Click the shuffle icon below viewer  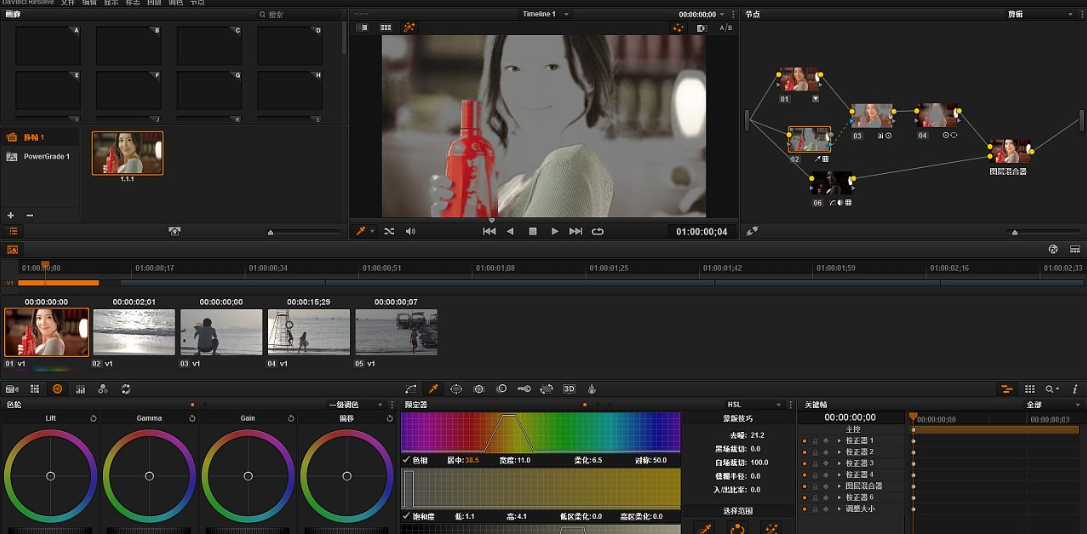[390, 231]
